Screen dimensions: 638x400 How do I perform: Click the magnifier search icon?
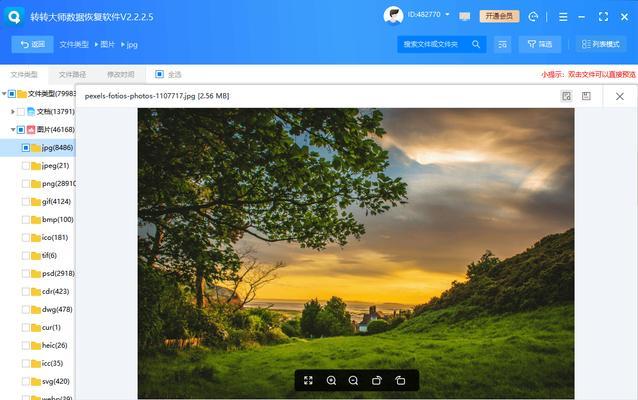point(476,44)
